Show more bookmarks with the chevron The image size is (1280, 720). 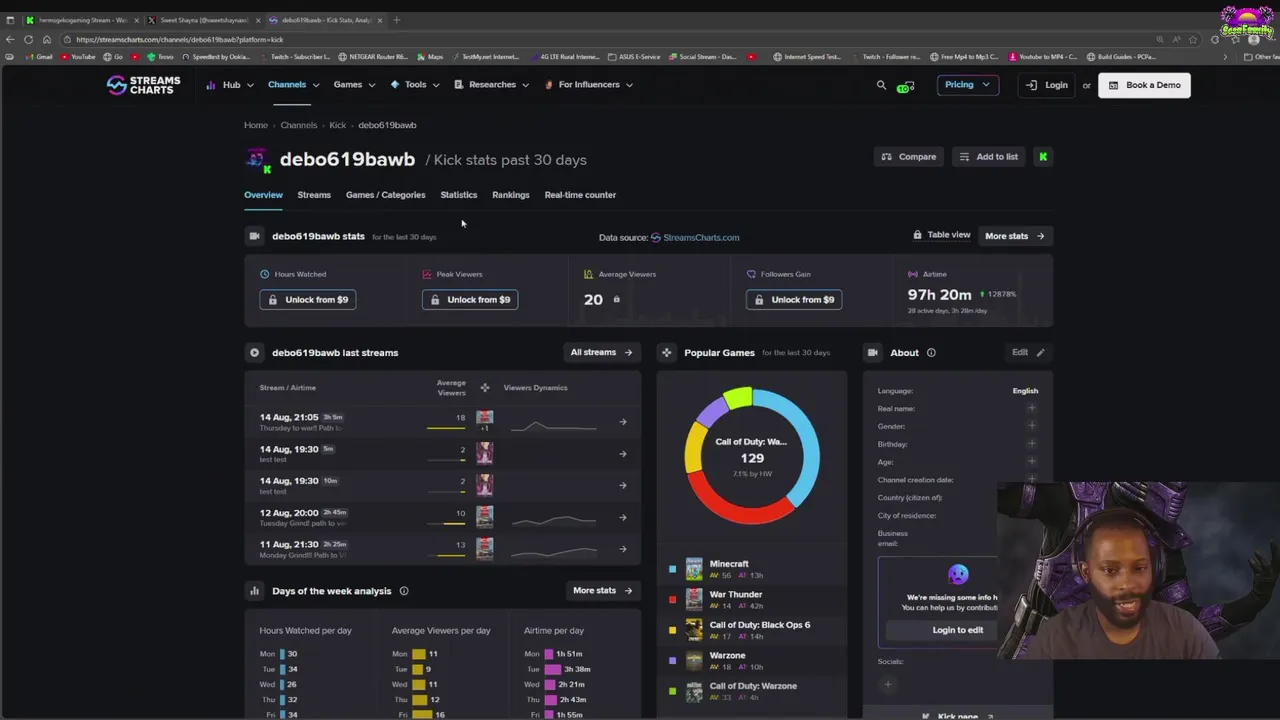(1225, 57)
